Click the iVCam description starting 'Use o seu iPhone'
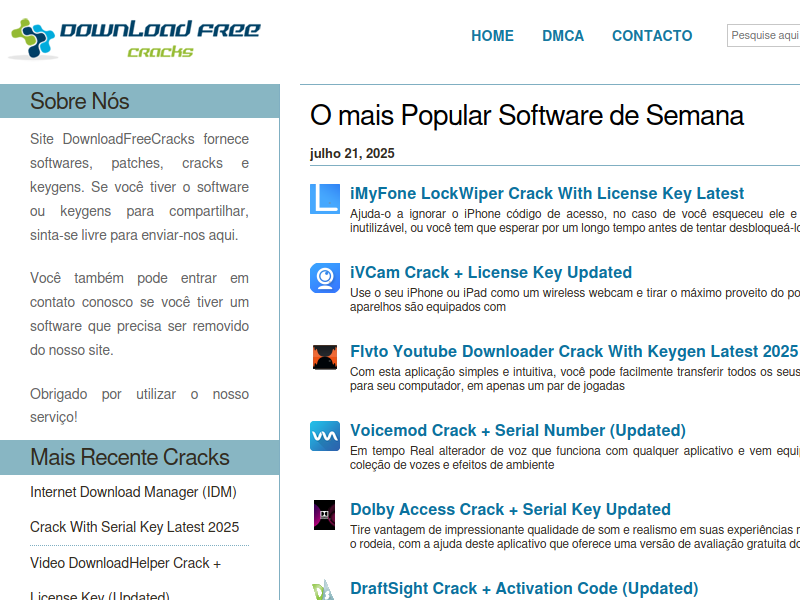Screen dimensions: 800x600 (575, 300)
